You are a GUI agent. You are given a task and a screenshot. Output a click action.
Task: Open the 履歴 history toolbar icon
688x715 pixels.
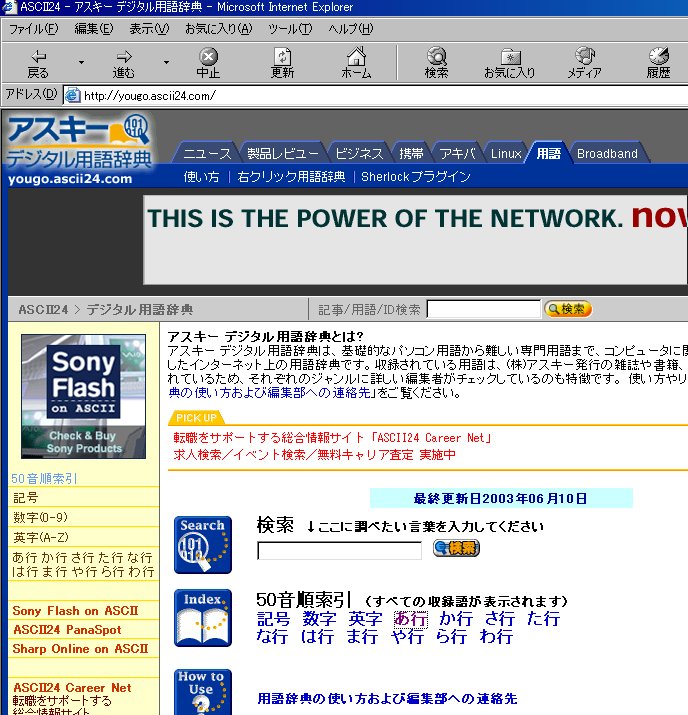658,64
